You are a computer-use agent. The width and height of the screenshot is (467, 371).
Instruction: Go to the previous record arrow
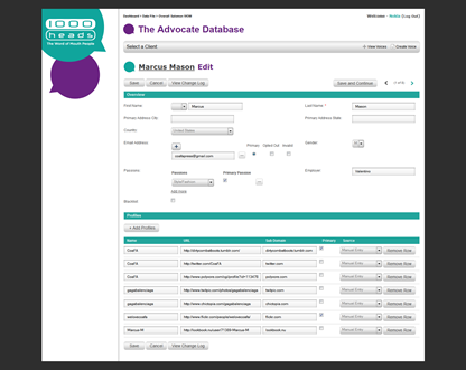(x=386, y=83)
